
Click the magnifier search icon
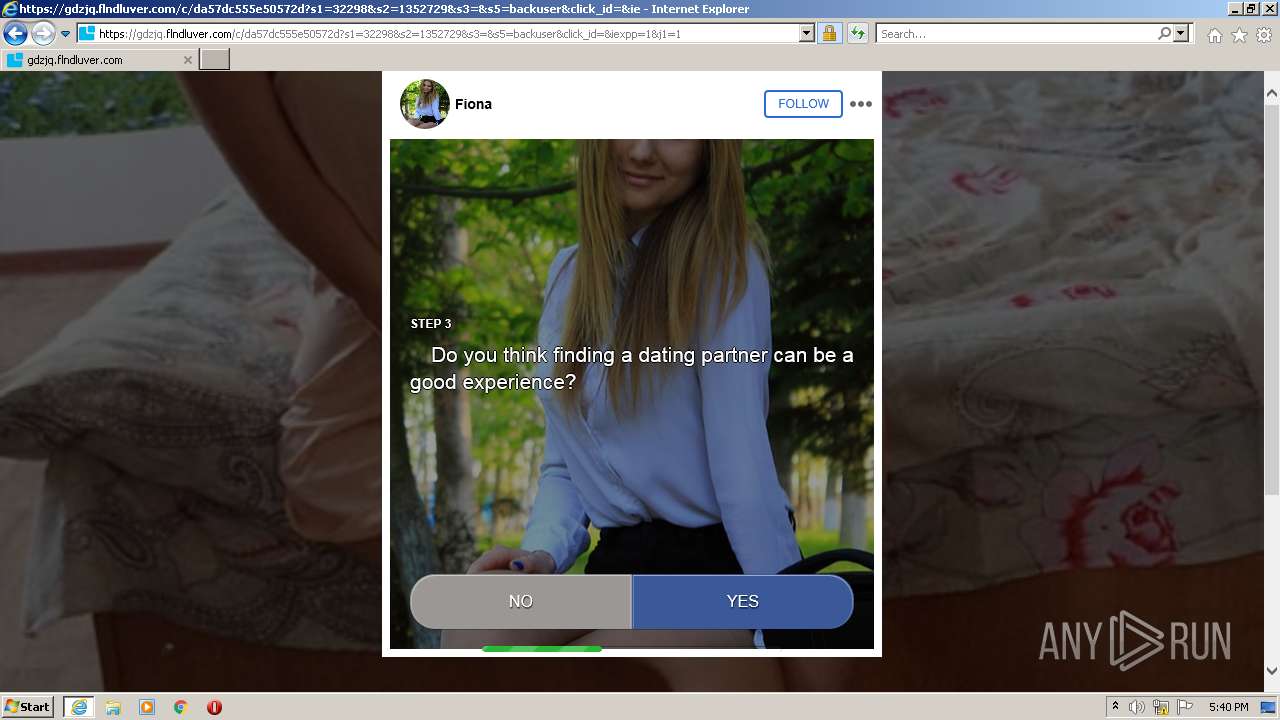pos(1164,34)
